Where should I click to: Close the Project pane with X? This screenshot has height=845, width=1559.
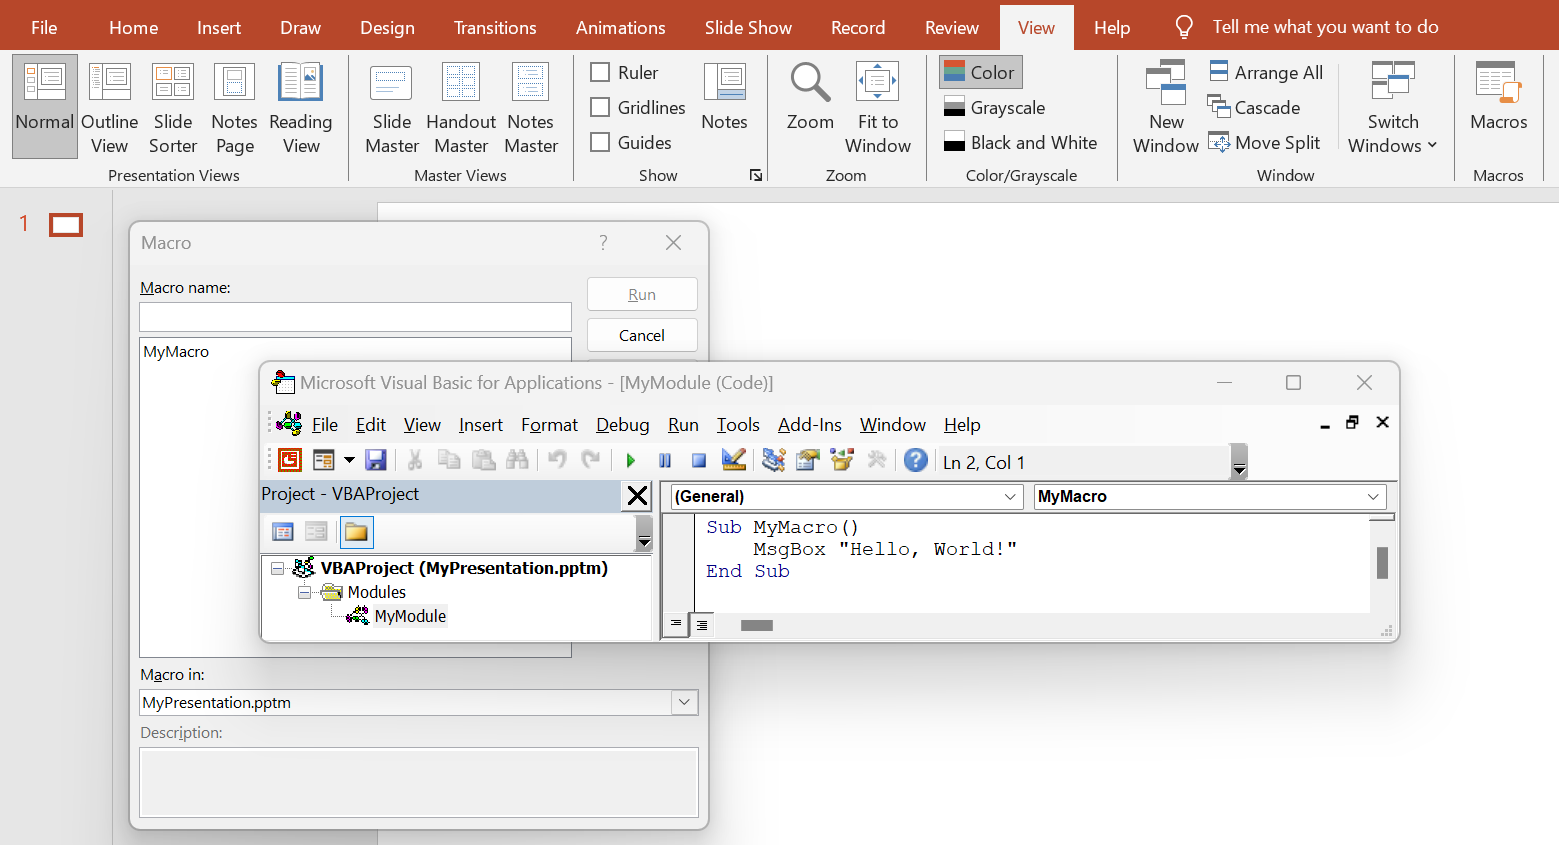pyautogui.click(x=637, y=495)
